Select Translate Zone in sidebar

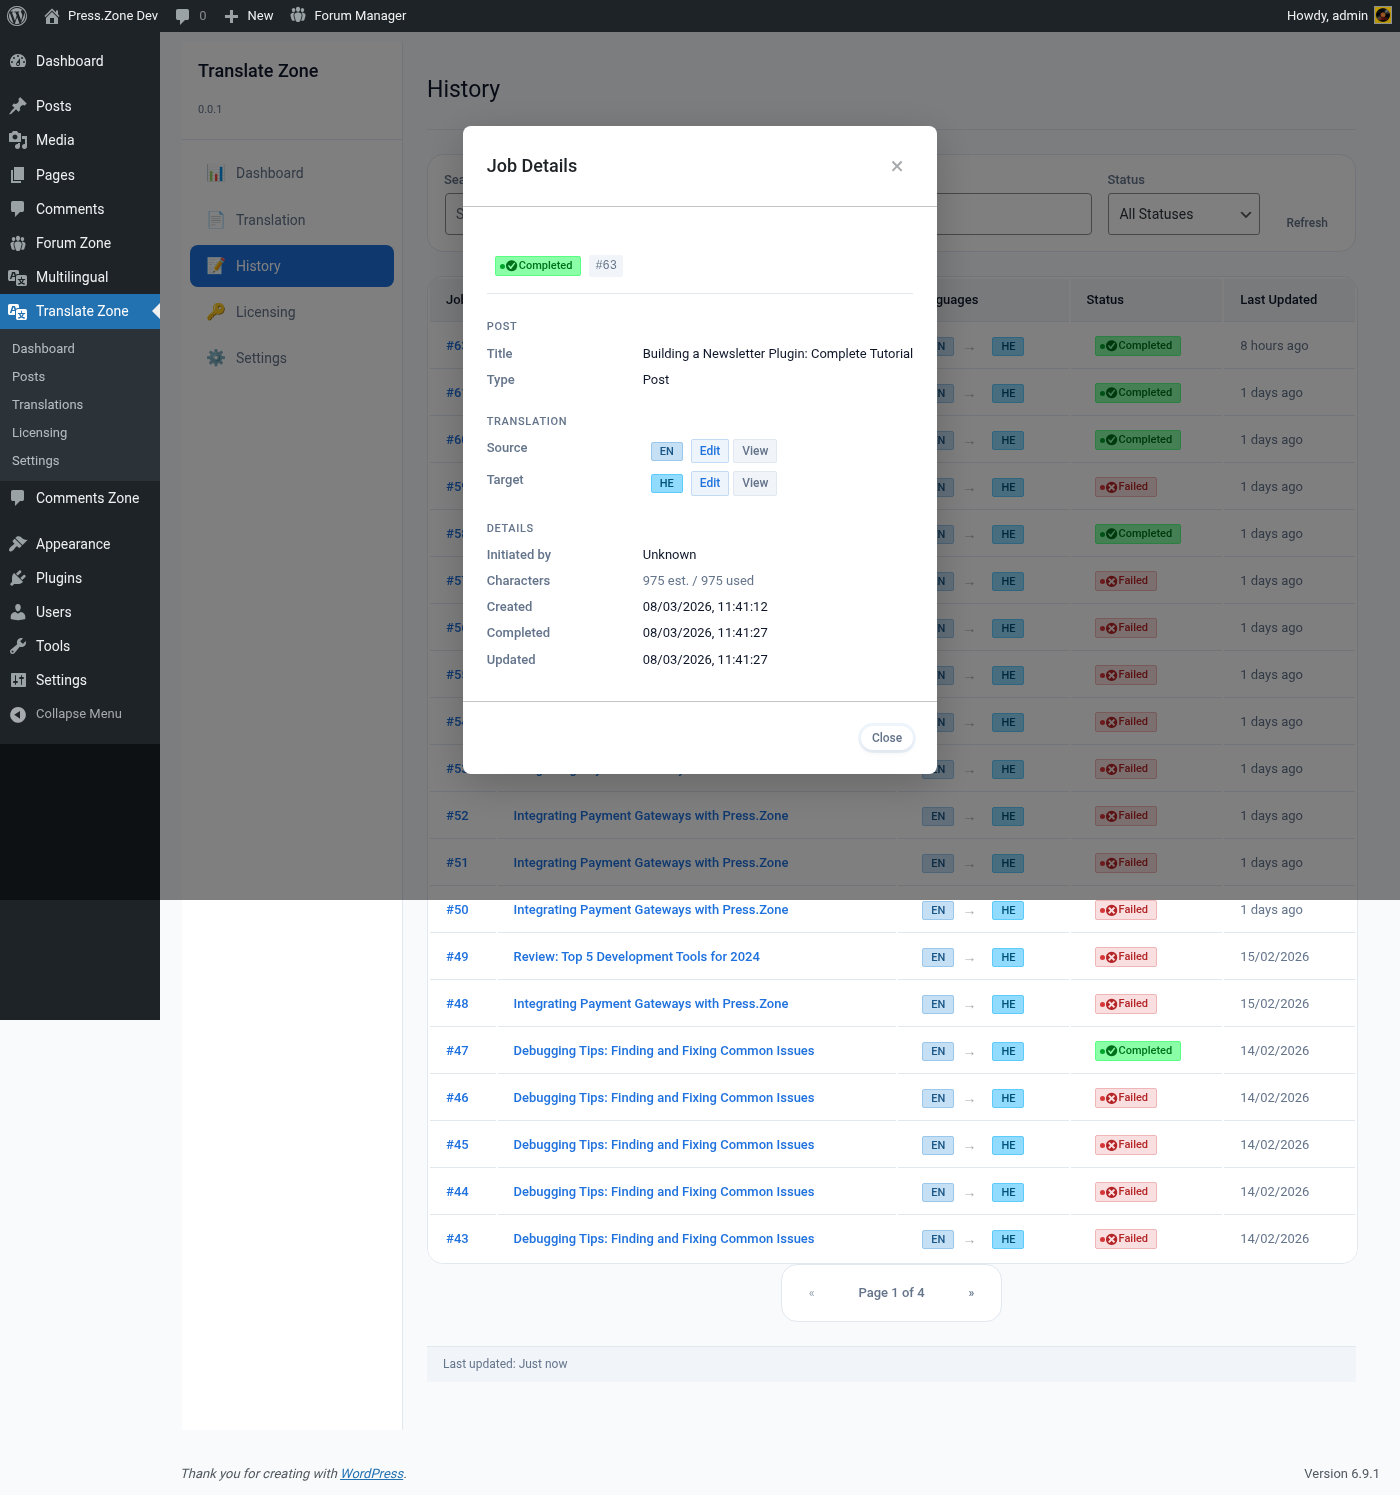pyautogui.click(x=80, y=311)
